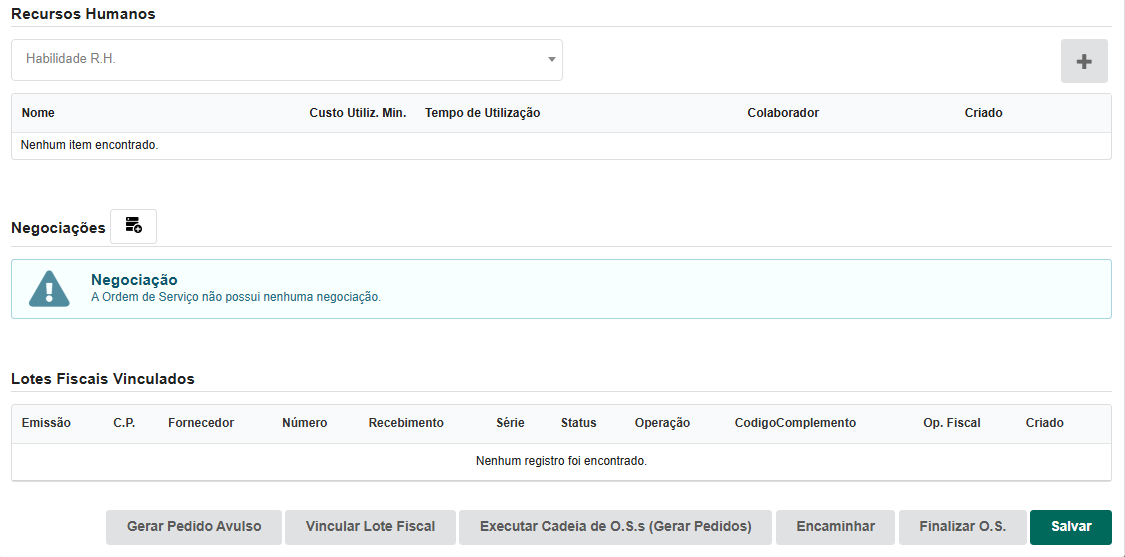Click Tempo de Utilização column header
The width and height of the screenshot is (1125, 557).
click(482, 113)
